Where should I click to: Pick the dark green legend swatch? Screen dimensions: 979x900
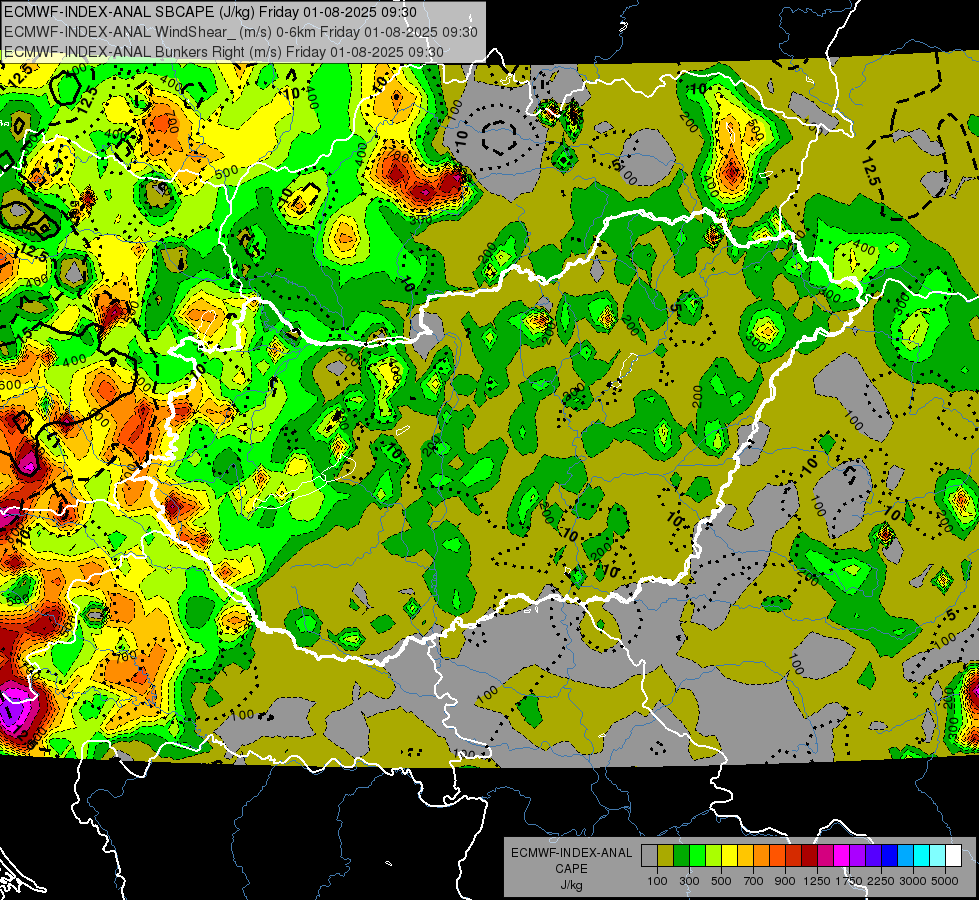point(681,856)
